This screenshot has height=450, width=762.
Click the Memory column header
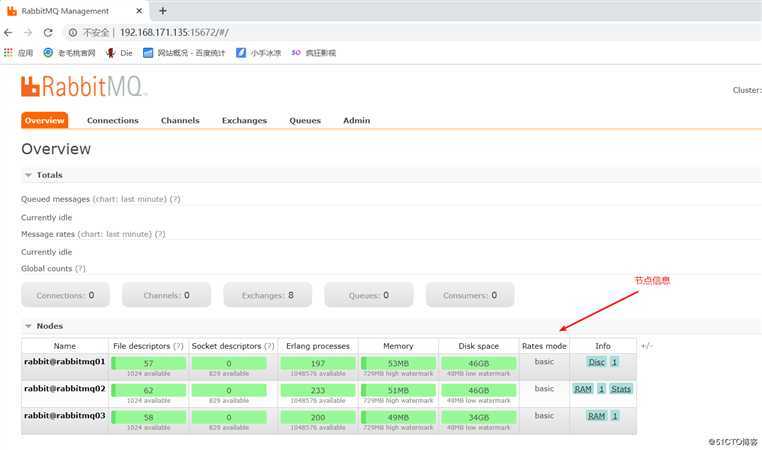tap(398, 346)
